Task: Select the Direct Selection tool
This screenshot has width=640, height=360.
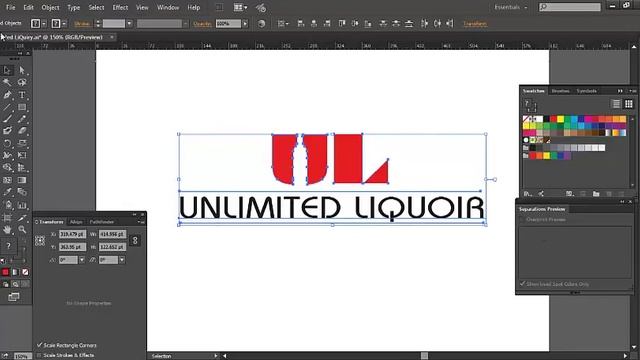Action: tap(22, 70)
